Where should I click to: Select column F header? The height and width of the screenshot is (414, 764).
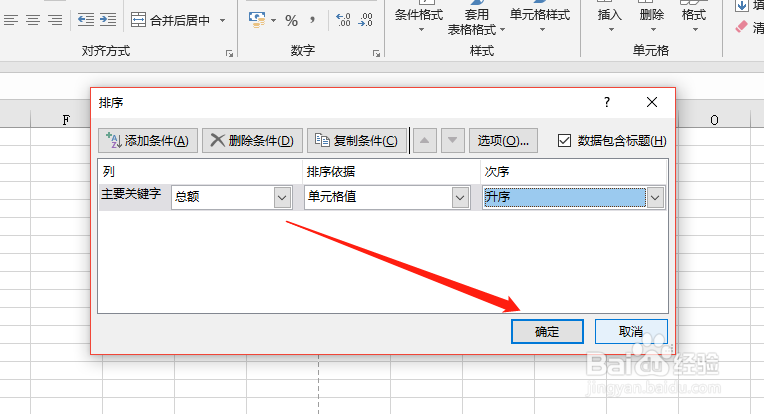point(66,120)
